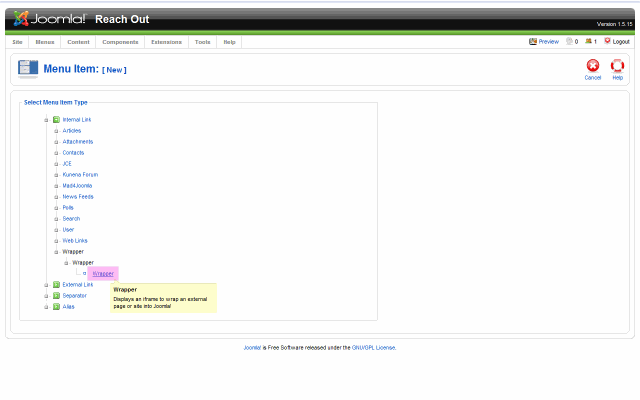Open the Tools menu
The width and height of the screenshot is (640, 400).
(x=202, y=42)
